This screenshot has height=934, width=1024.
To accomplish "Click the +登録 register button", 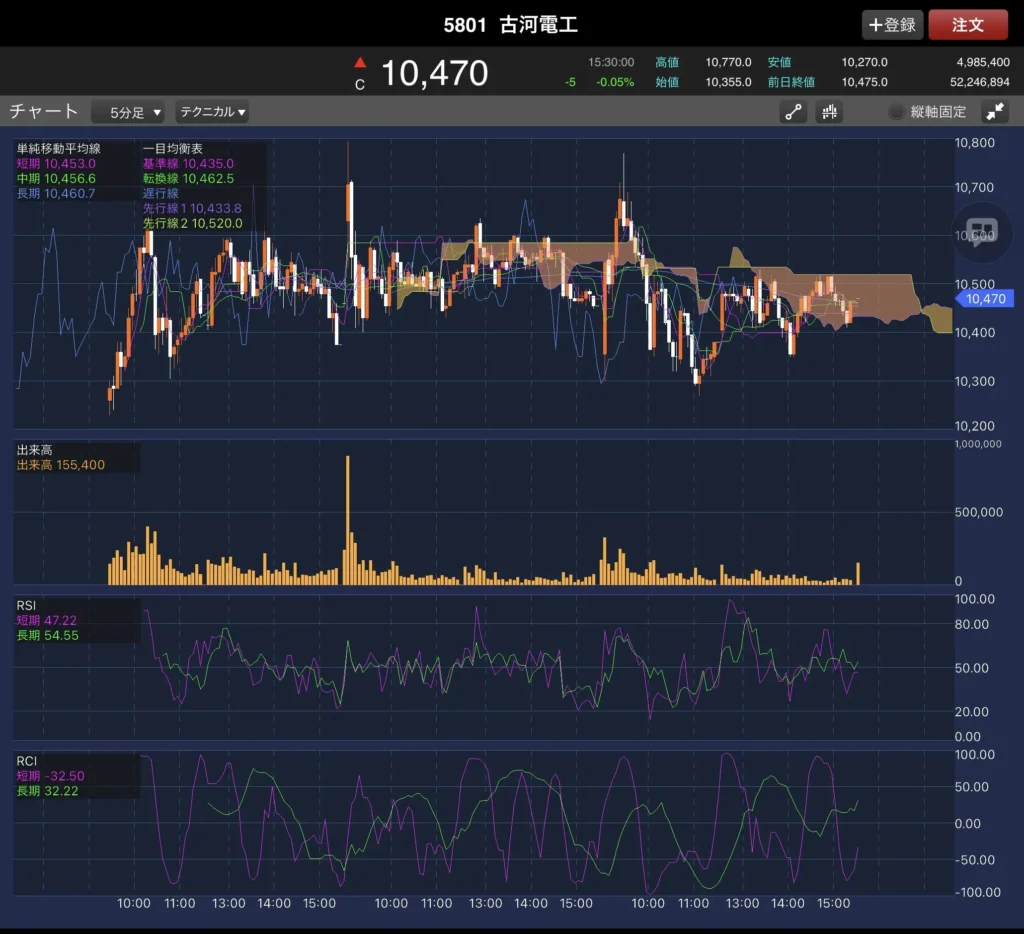I will 892,25.
